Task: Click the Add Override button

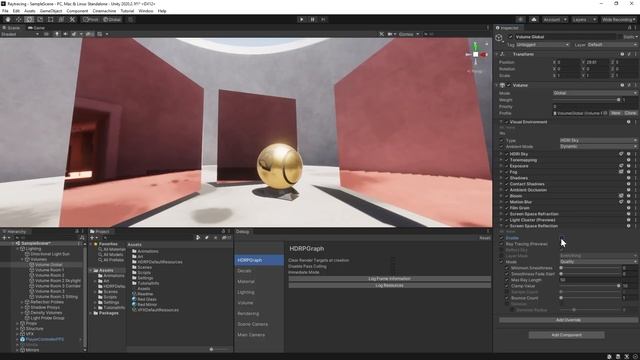Action: (x=568, y=320)
